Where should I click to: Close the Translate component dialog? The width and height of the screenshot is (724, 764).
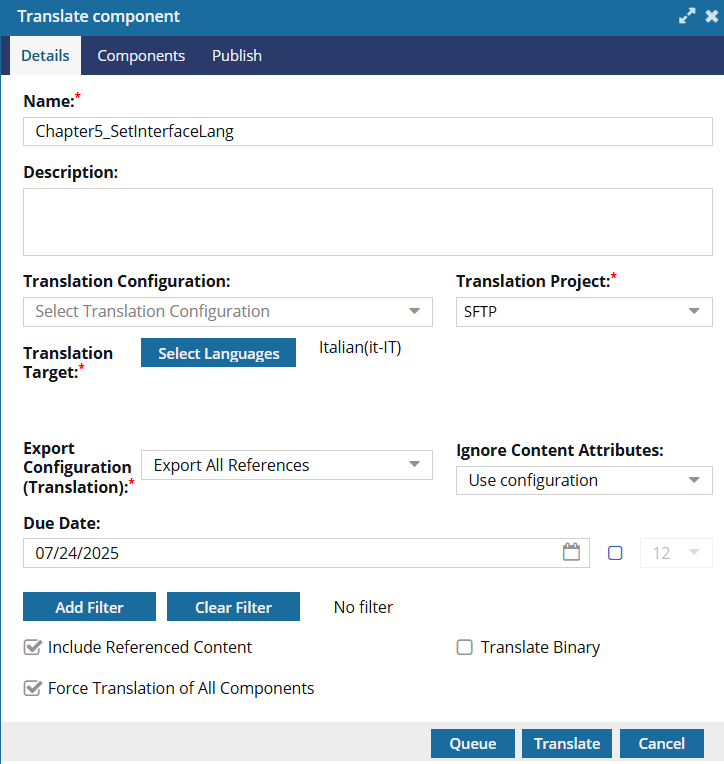(711, 17)
